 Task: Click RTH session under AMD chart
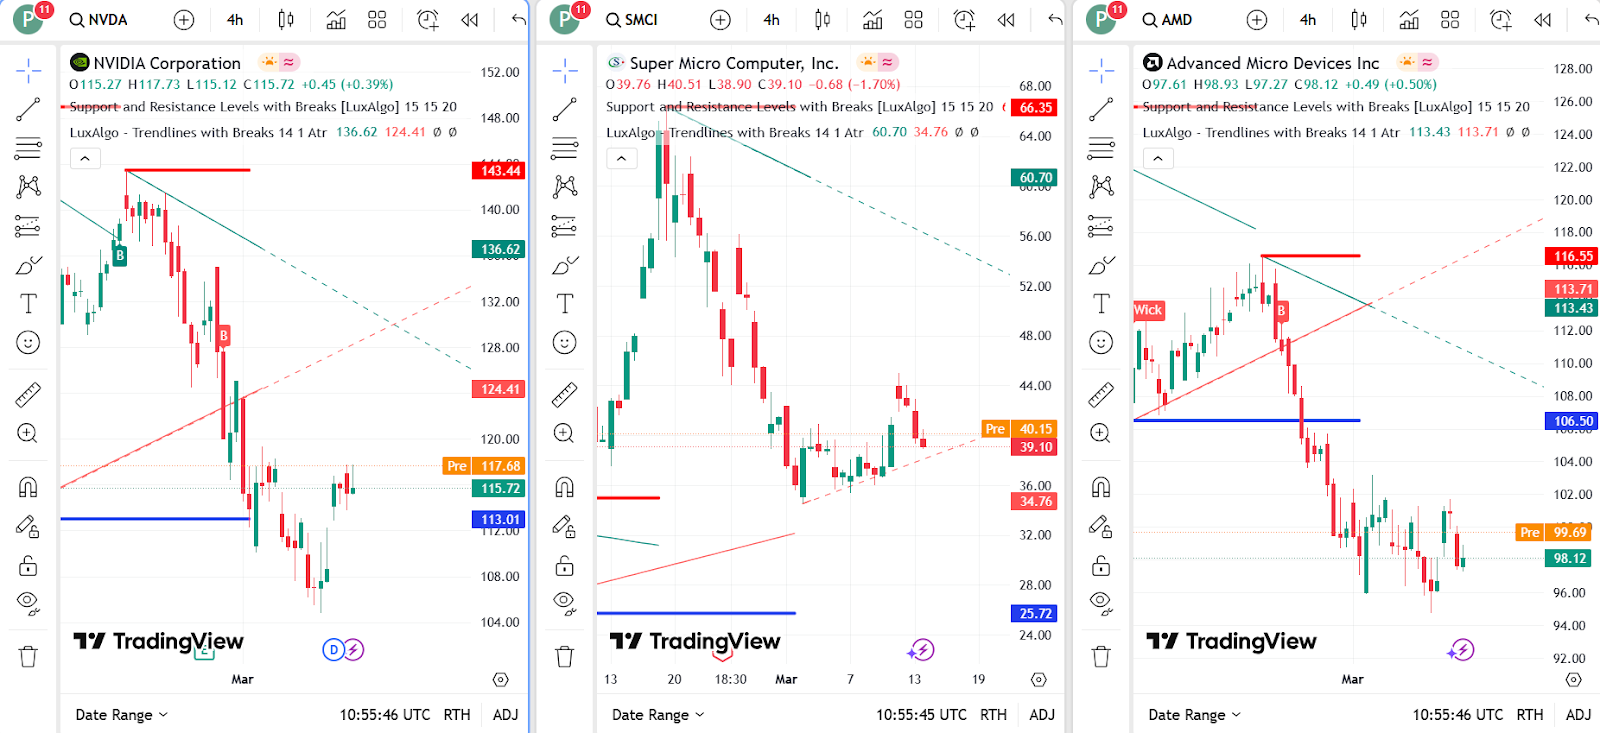click(1530, 715)
